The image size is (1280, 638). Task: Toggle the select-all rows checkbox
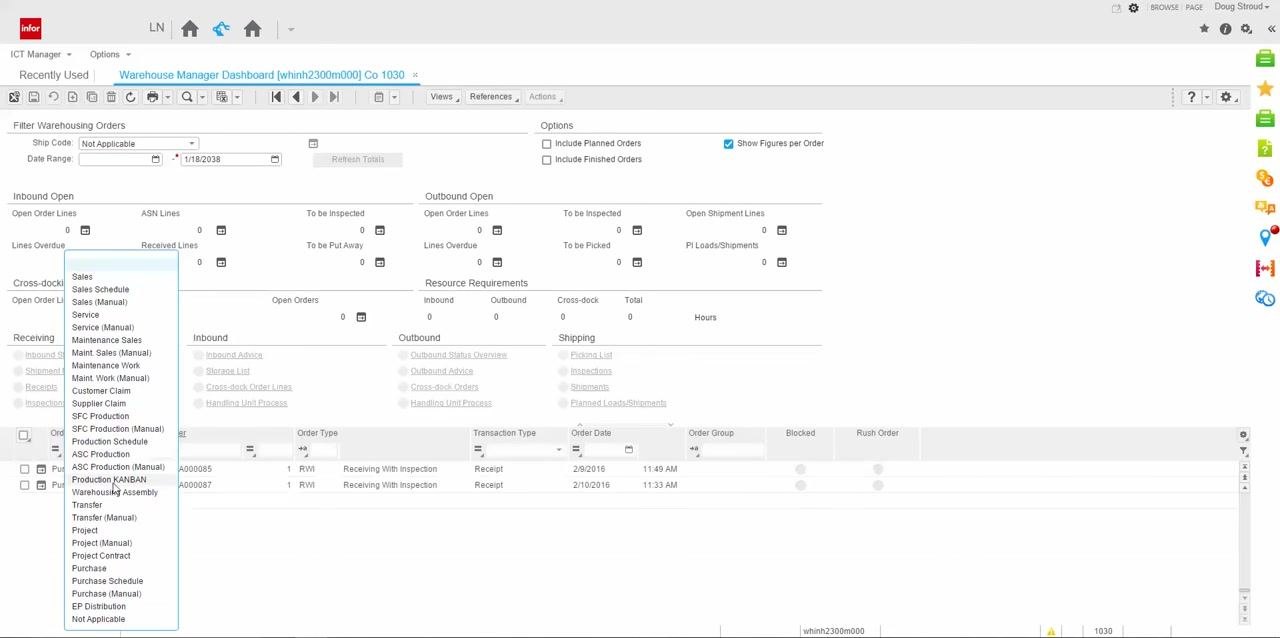click(24, 435)
